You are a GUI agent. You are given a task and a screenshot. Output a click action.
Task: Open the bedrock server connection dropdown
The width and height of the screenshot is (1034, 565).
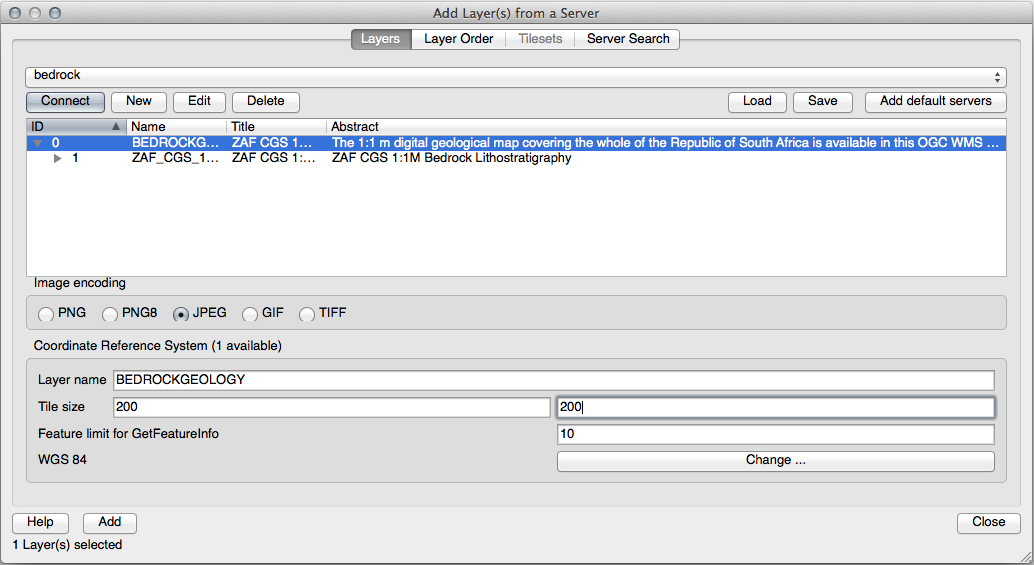(516, 76)
